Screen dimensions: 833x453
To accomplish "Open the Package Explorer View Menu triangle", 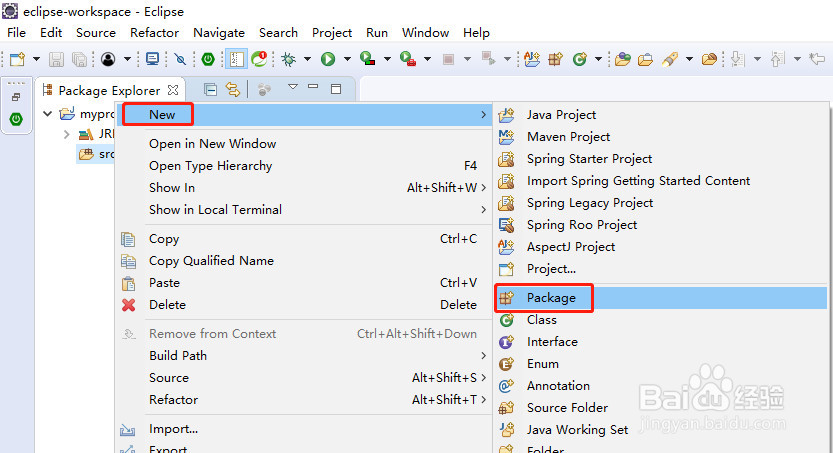I will pyautogui.click(x=293, y=87).
